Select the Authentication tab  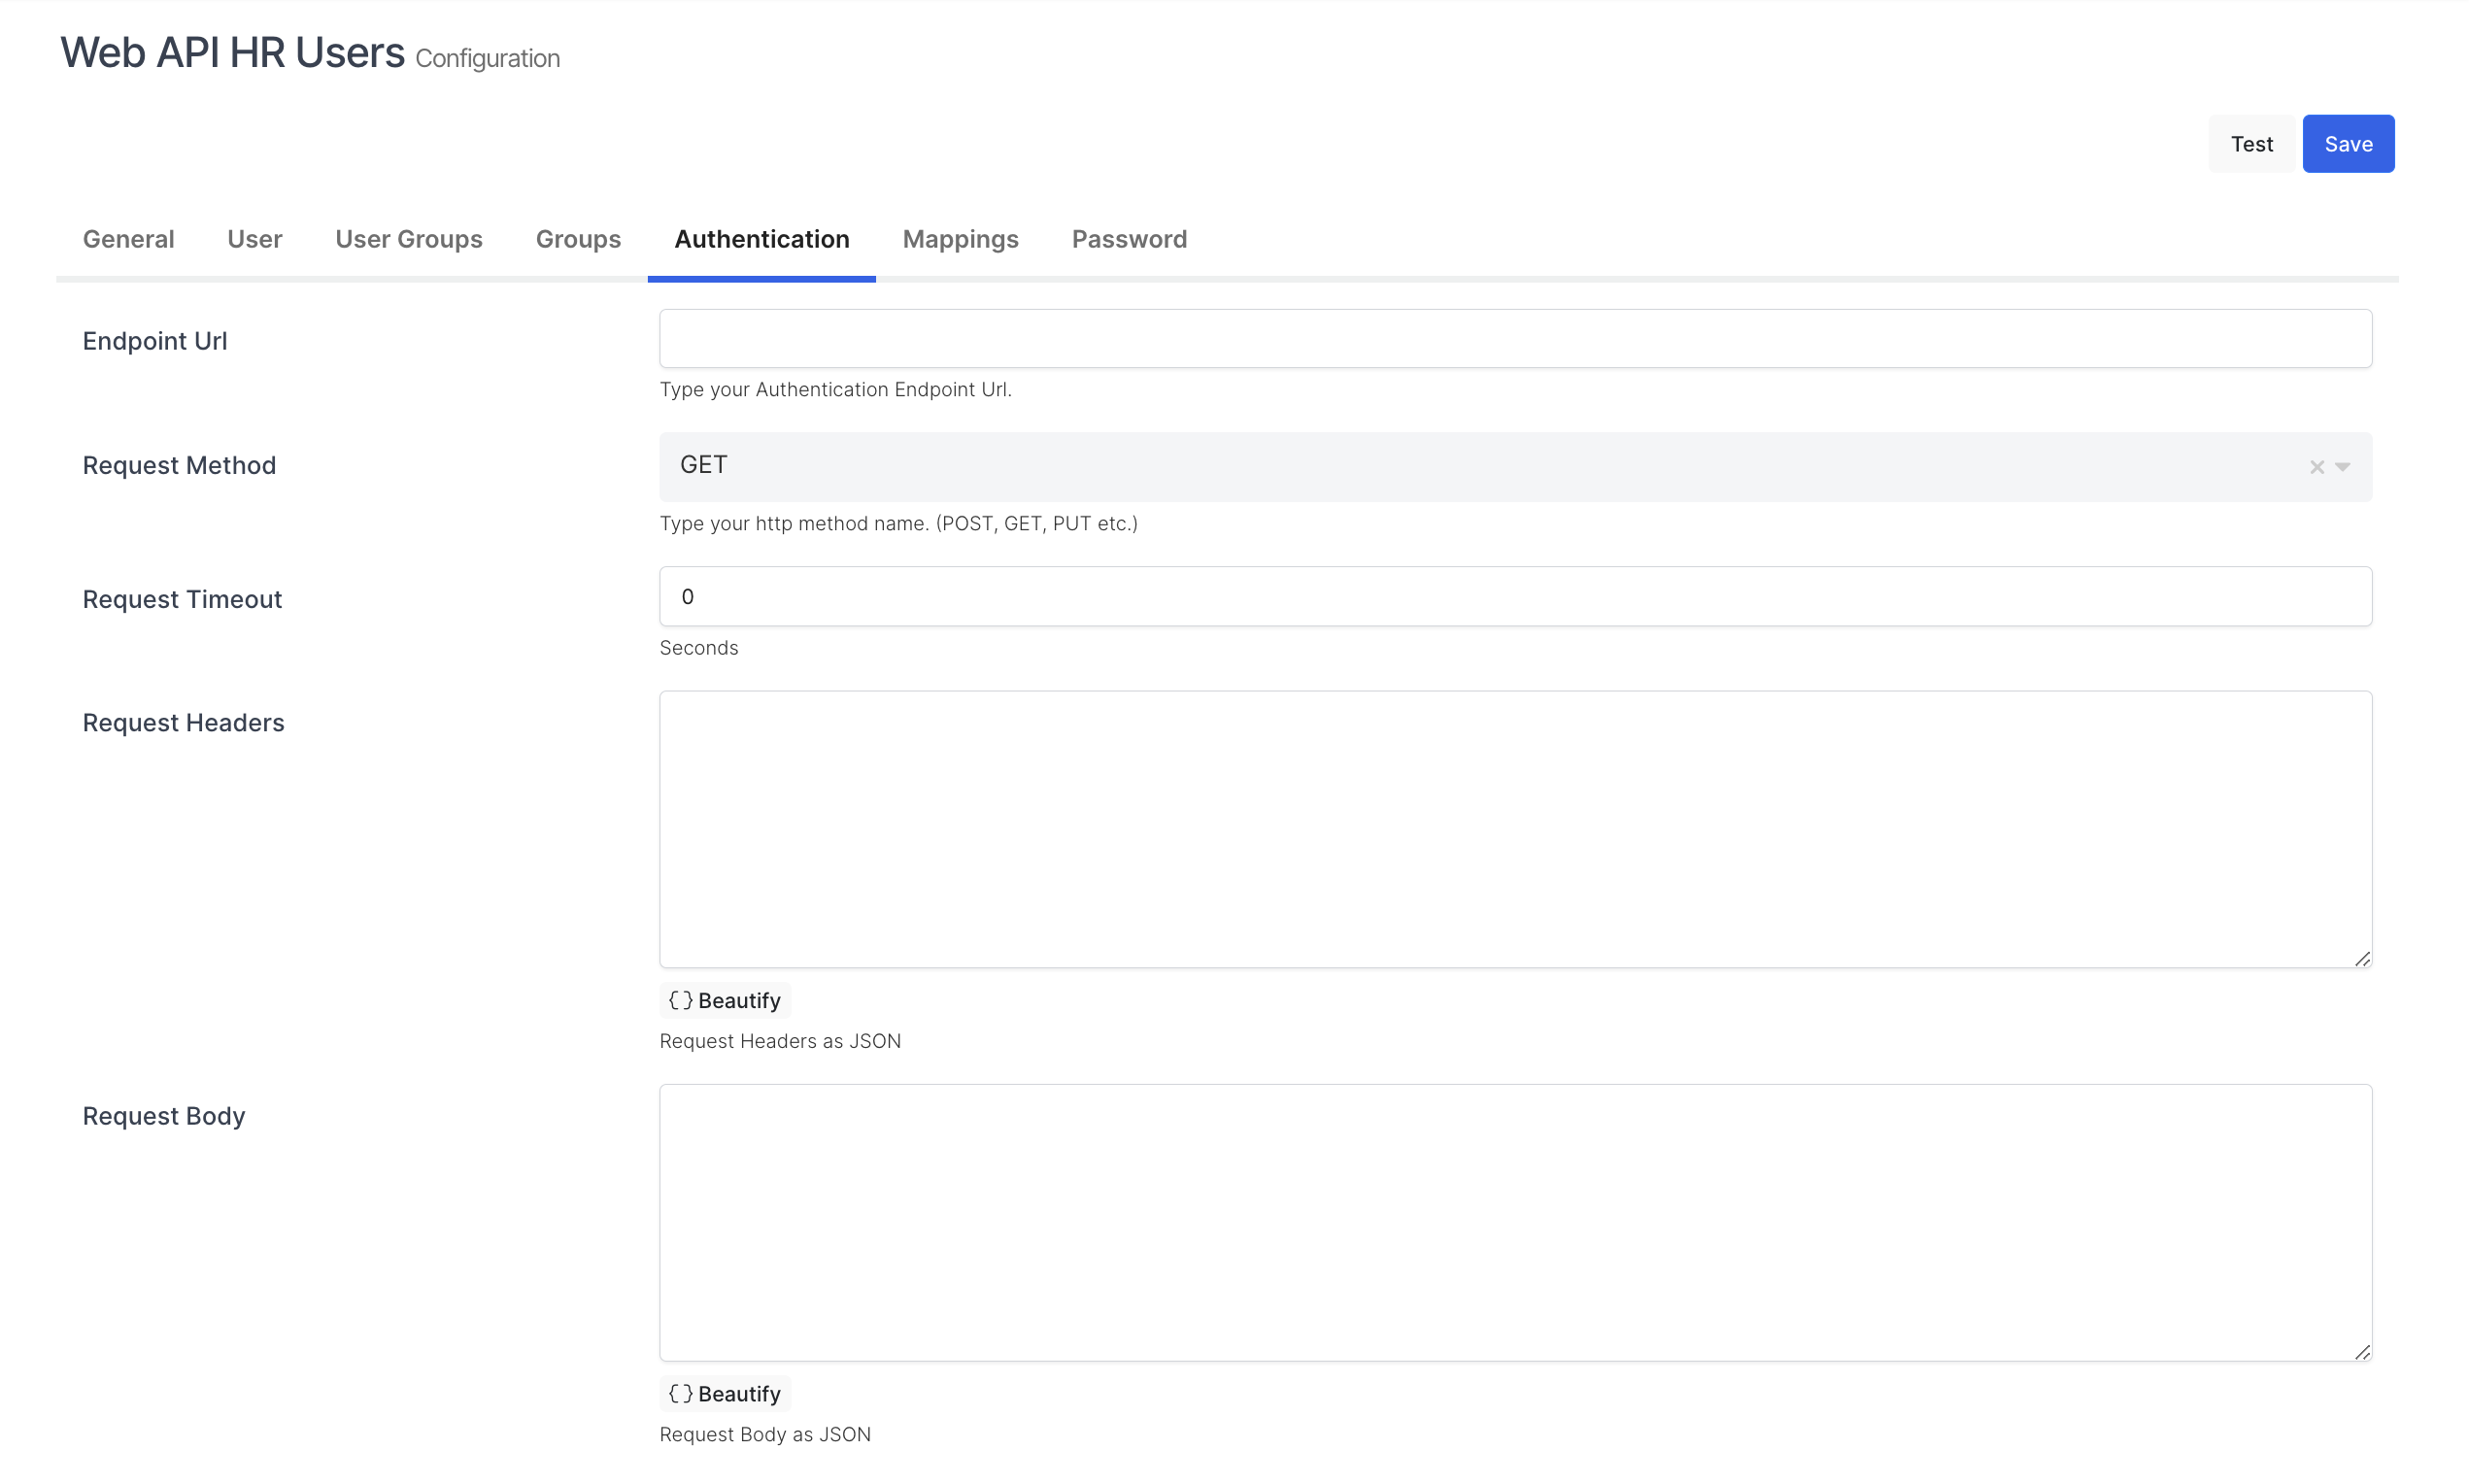[761, 239]
